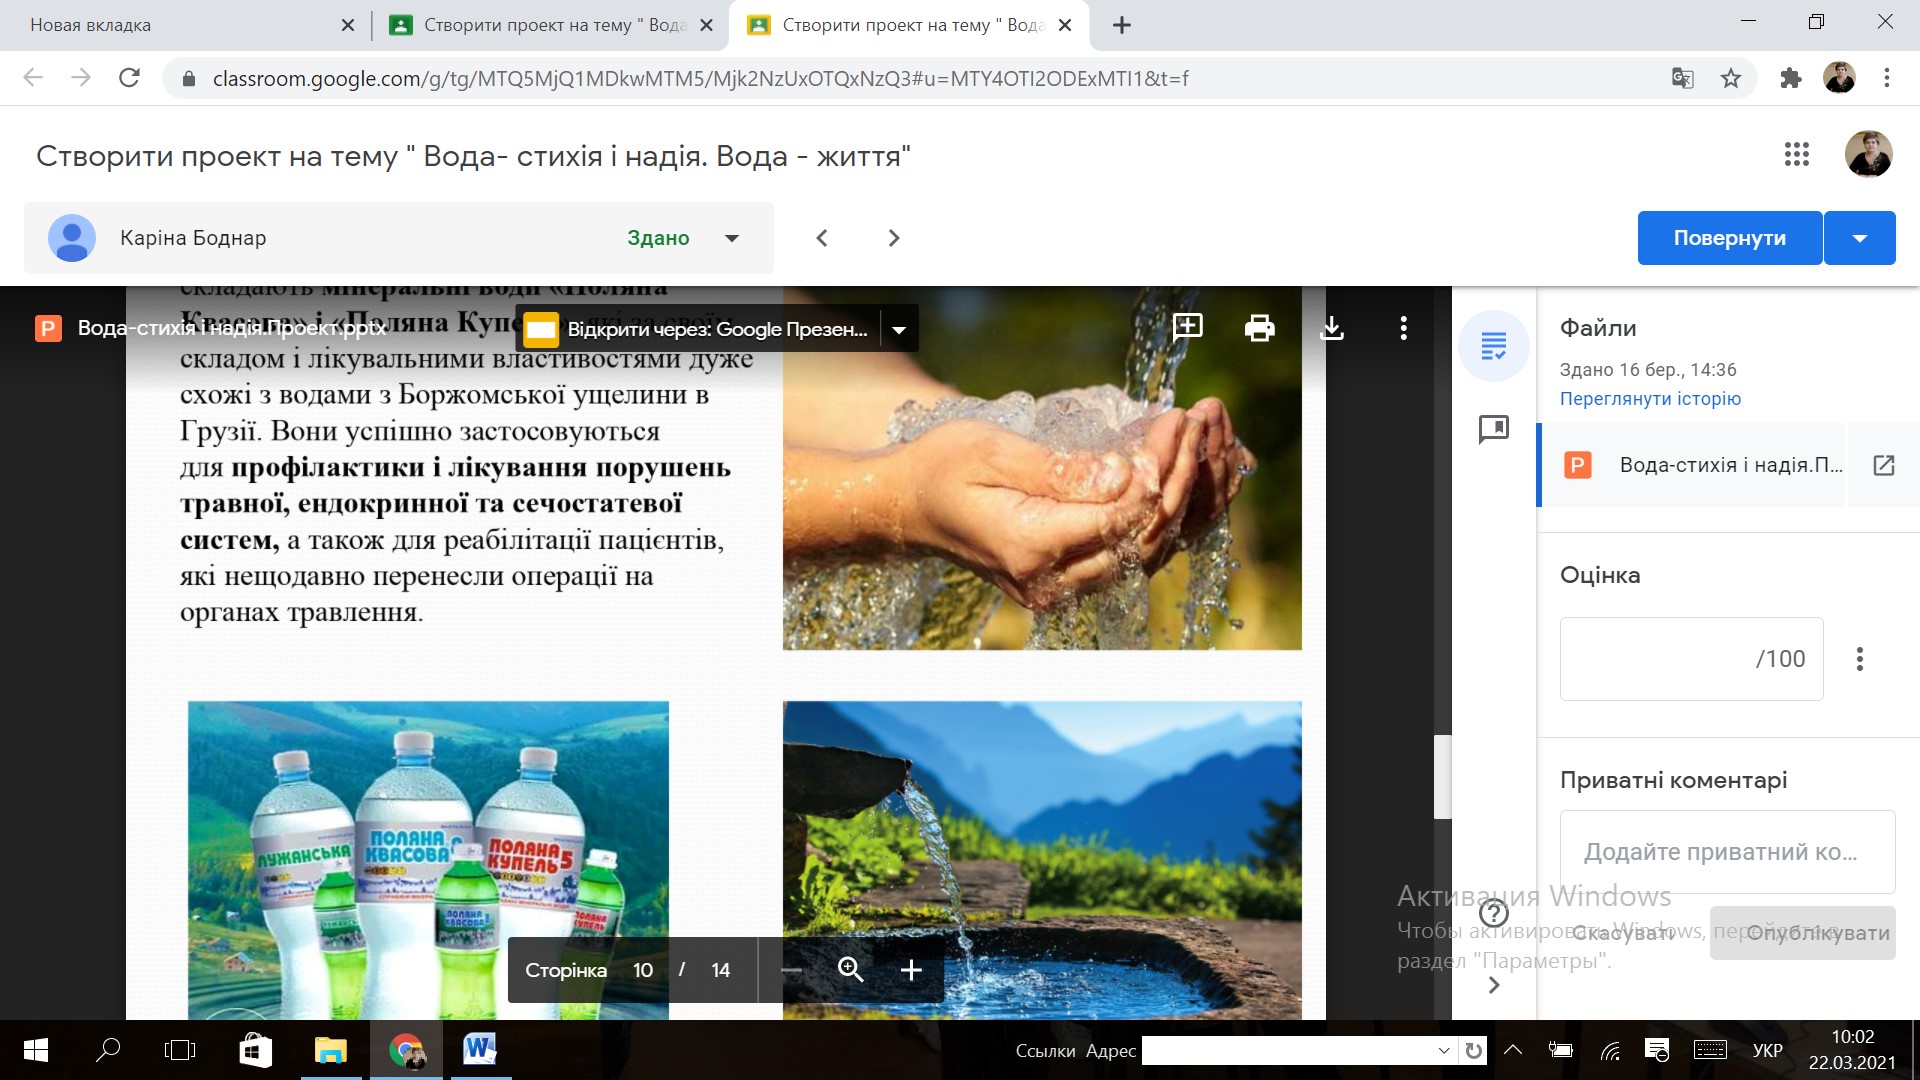
Task: Bookmark this page with the star icon
Action: click(1731, 78)
